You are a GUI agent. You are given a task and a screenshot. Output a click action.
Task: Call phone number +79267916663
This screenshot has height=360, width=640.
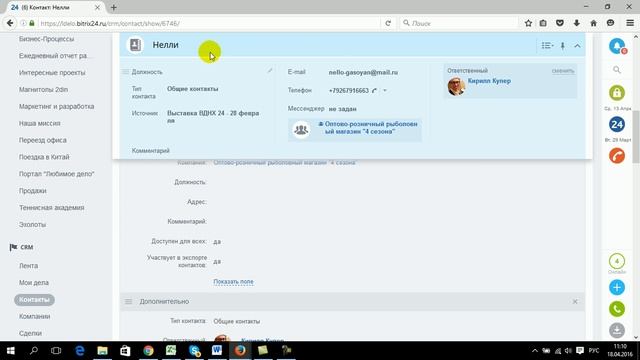click(349, 91)
